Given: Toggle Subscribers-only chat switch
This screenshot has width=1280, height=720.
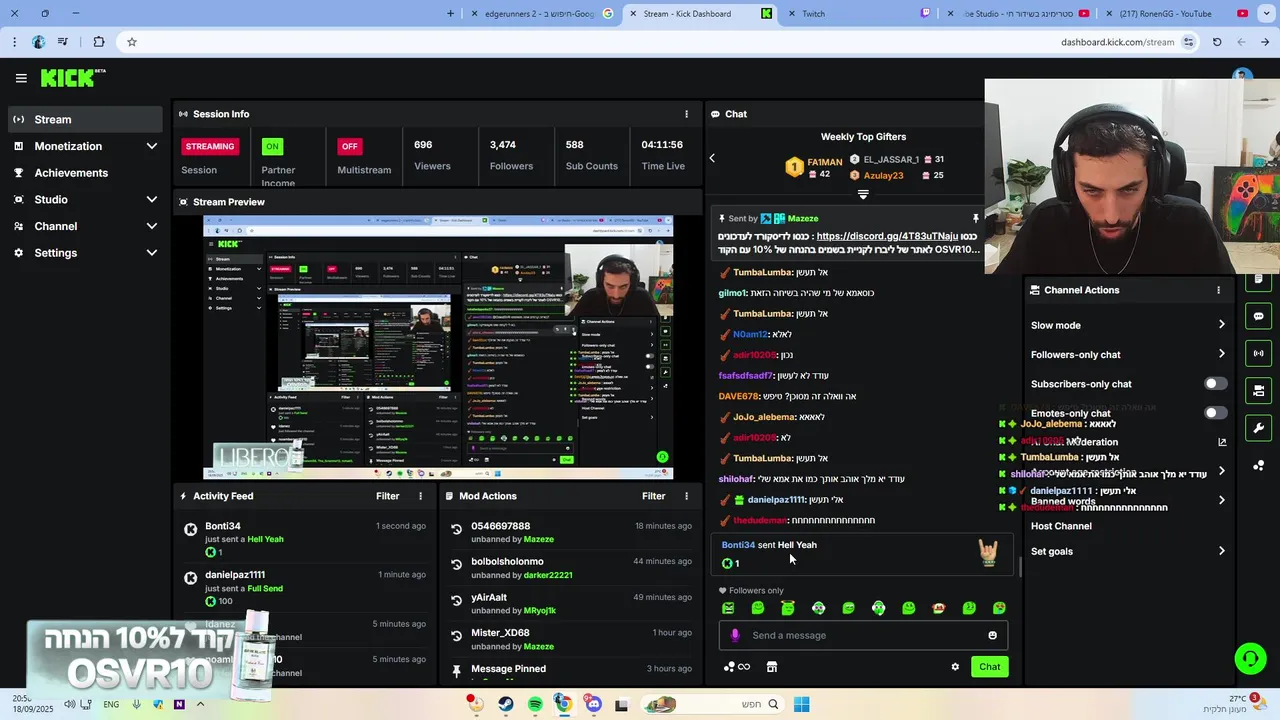Looking at the screenshot, I should pos(1215,384).
